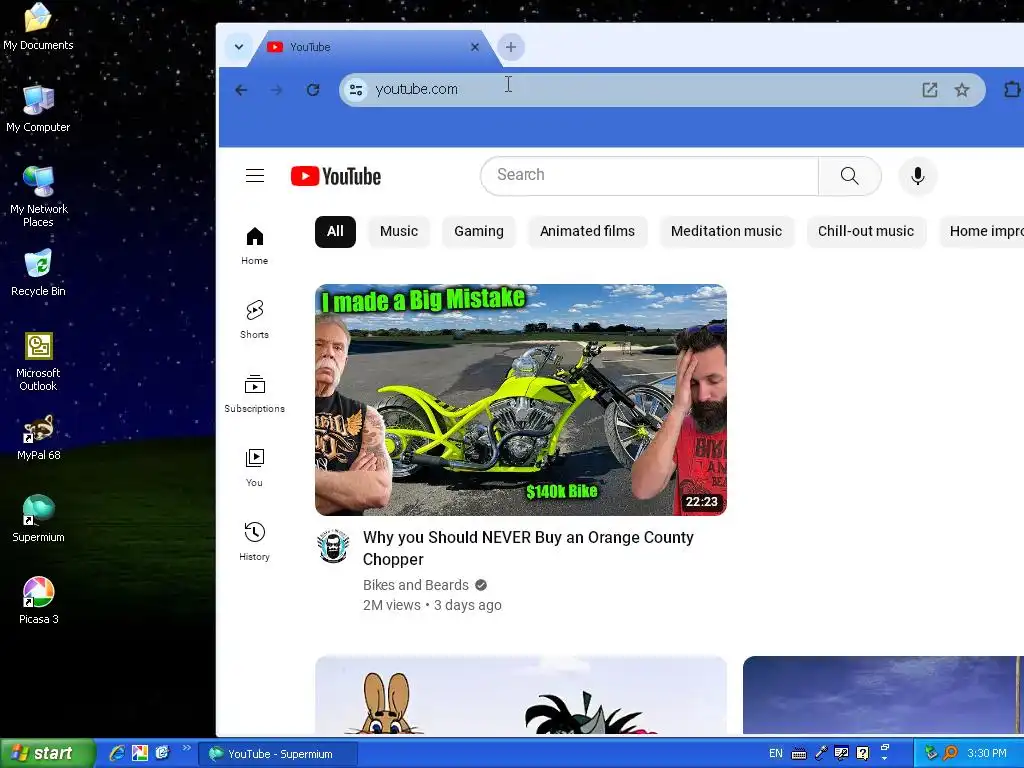Select the Chill-out music chip
Screen dimensions: 1024x768
865,231
